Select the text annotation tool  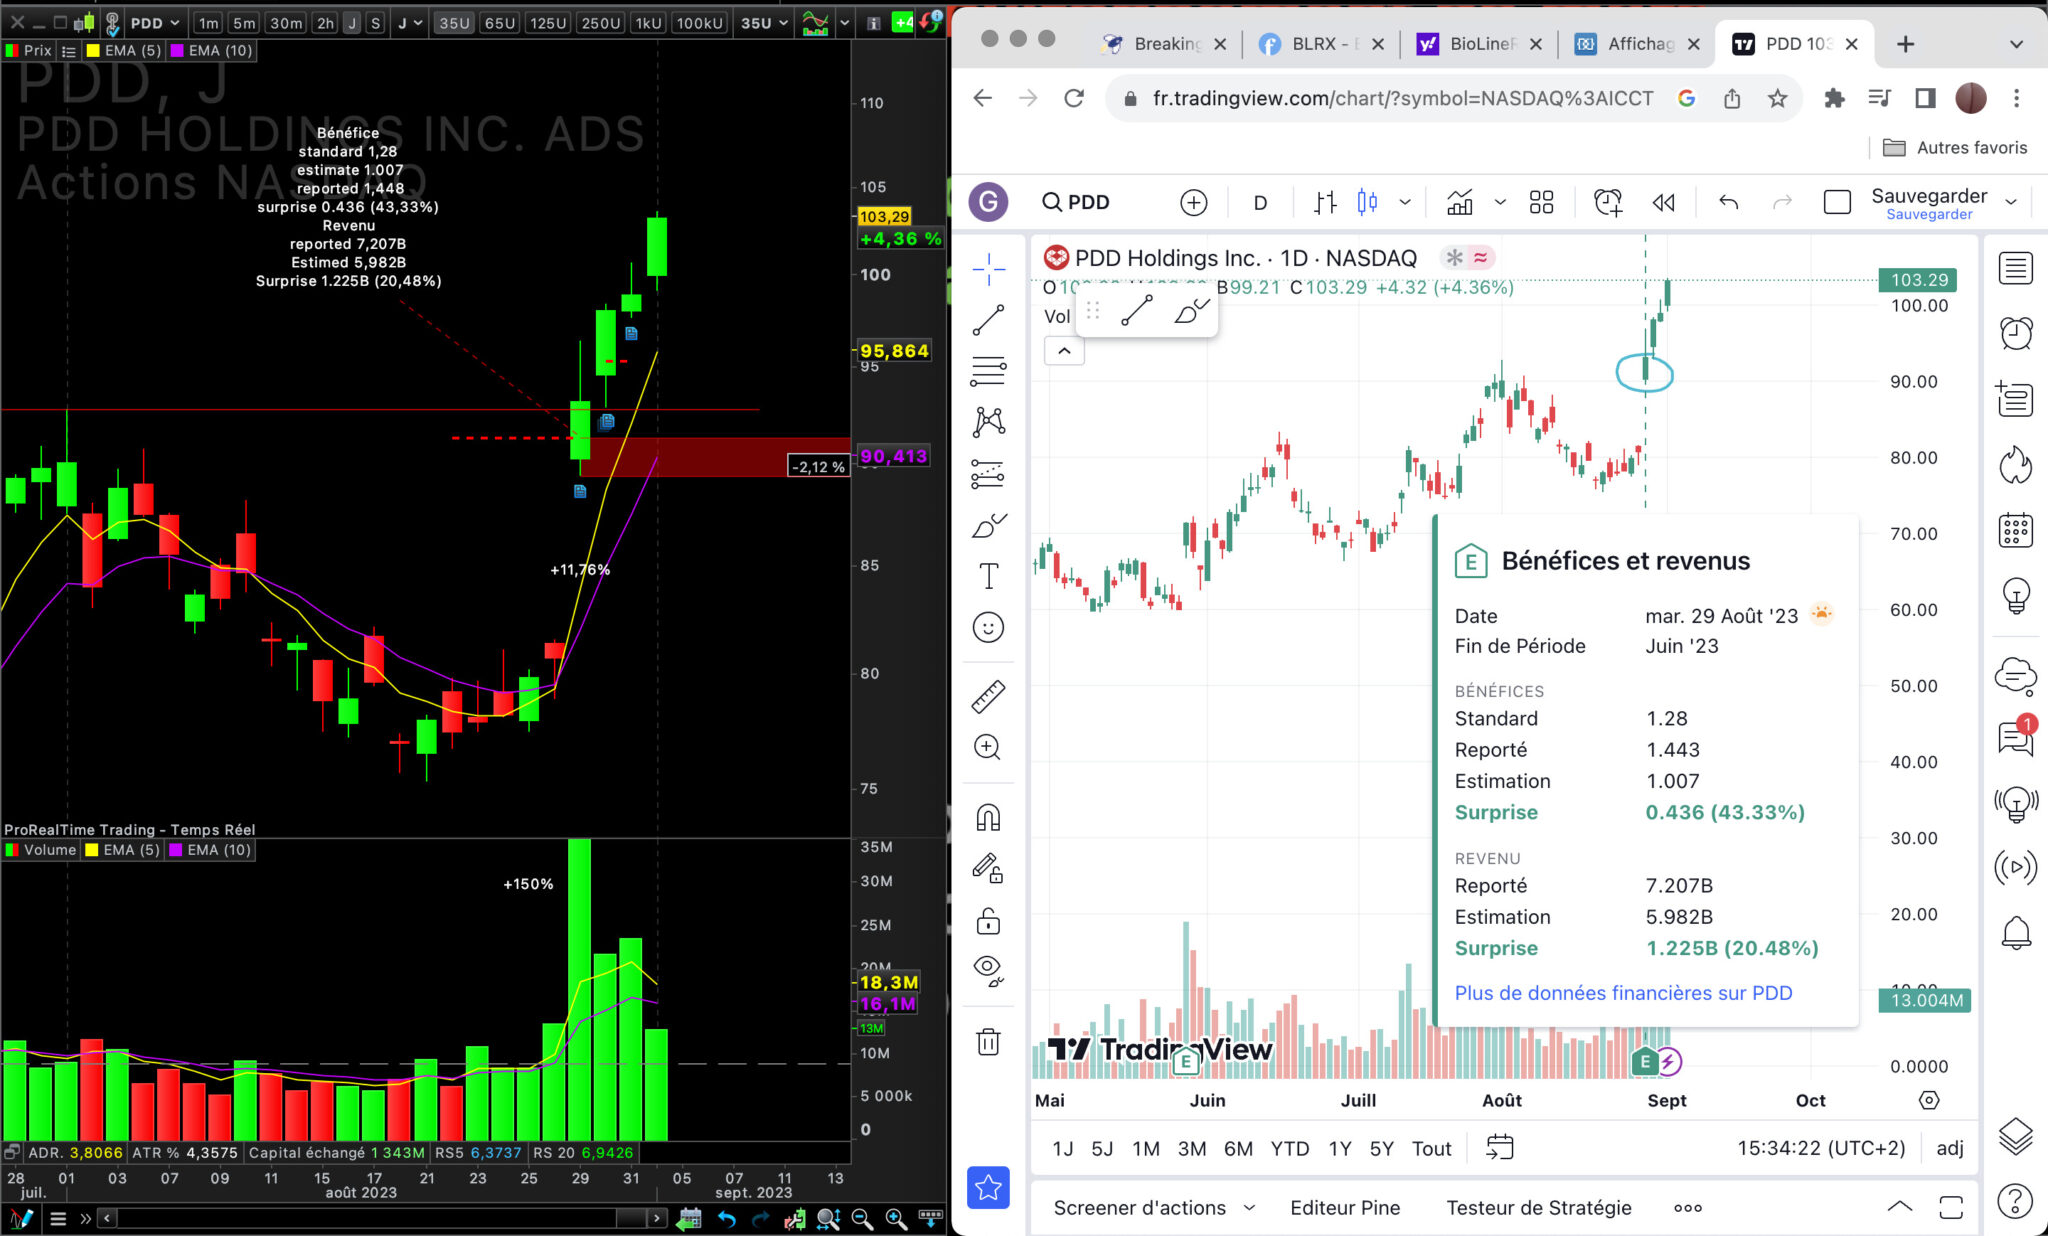click(988, 576)
